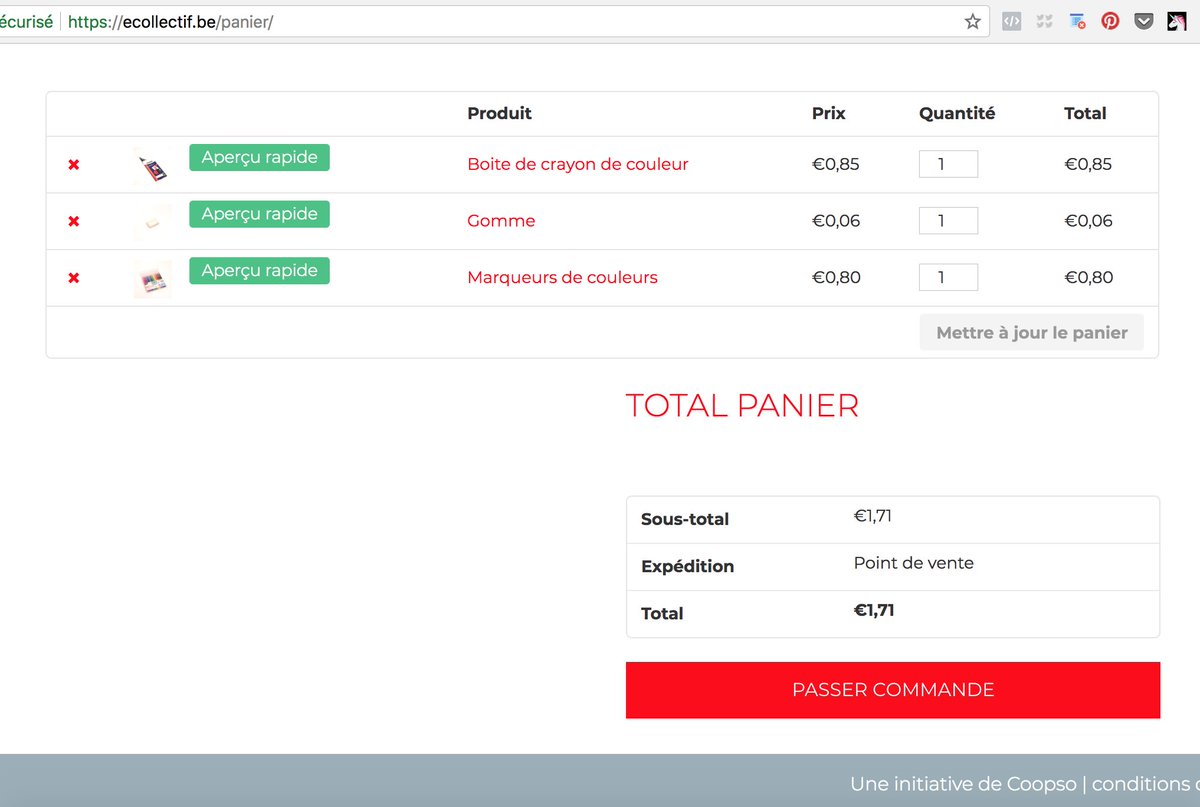This screenshot has height=807, width=1200.
Task: Open the code editor extension icon
Action: coord(1011,20)
